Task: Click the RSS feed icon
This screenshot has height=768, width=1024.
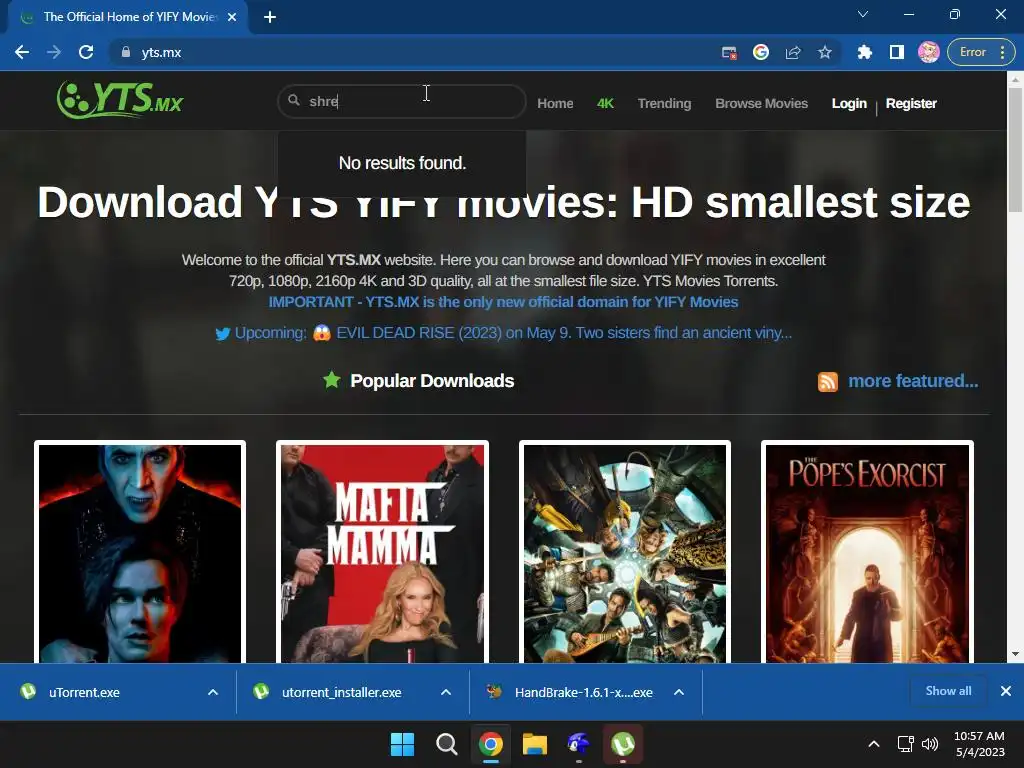Action: (x=827, y=381)
